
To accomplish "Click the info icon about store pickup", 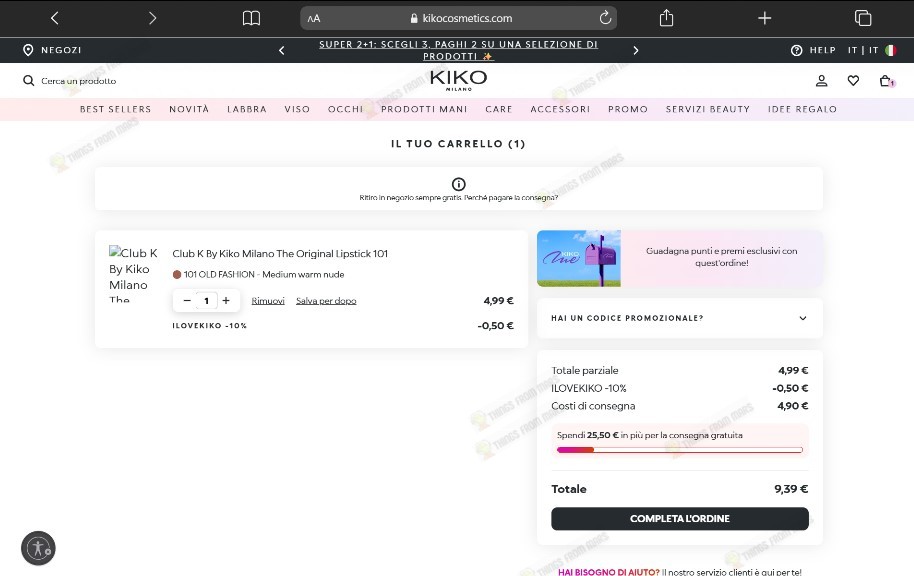I will [x=458, y=184].
